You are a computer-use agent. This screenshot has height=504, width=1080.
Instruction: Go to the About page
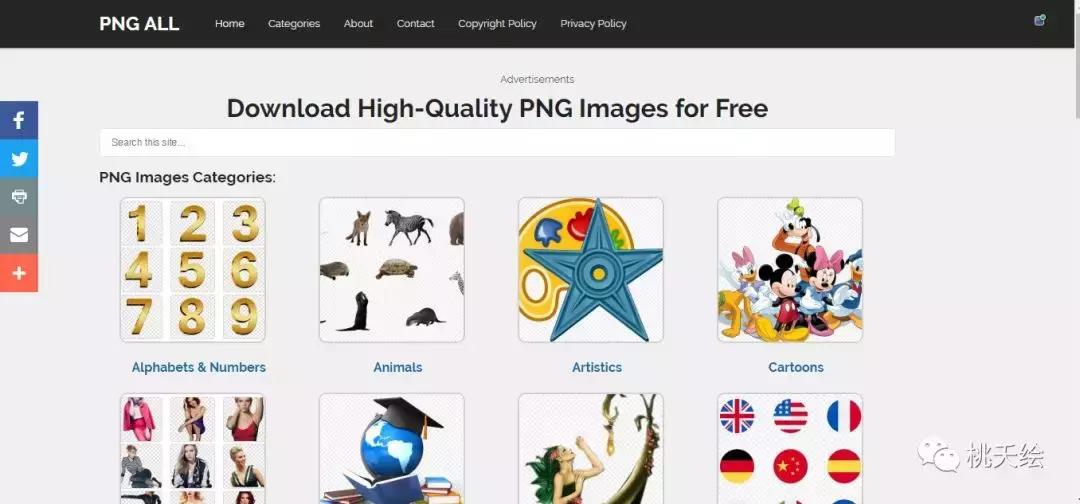coord(358,23)
